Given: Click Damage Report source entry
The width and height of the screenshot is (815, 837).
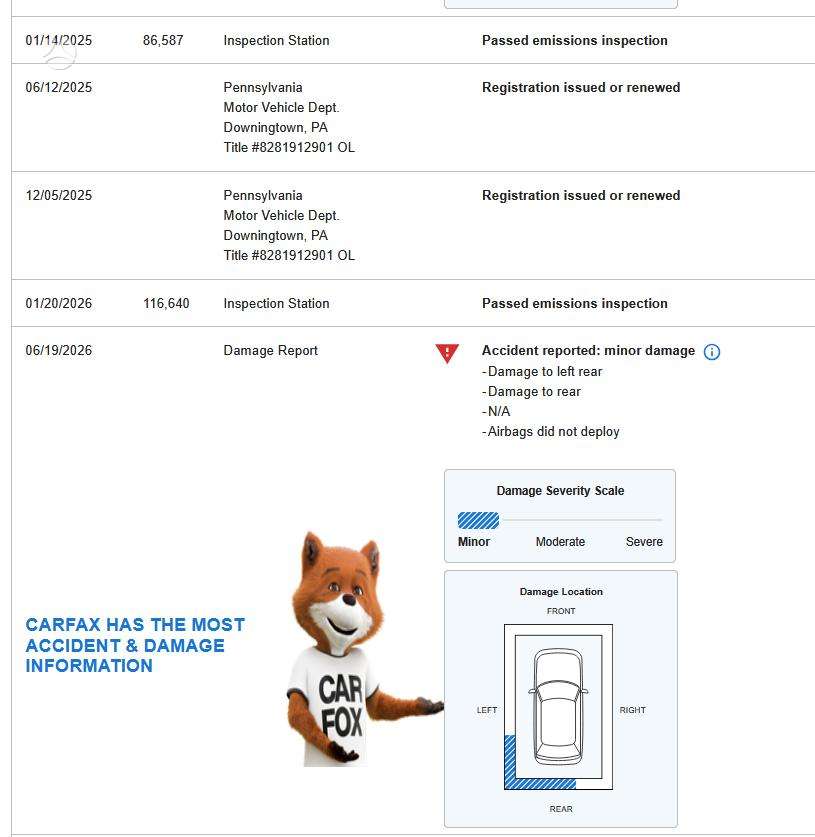Looking at the screenshot, I should tap(271, 351).
